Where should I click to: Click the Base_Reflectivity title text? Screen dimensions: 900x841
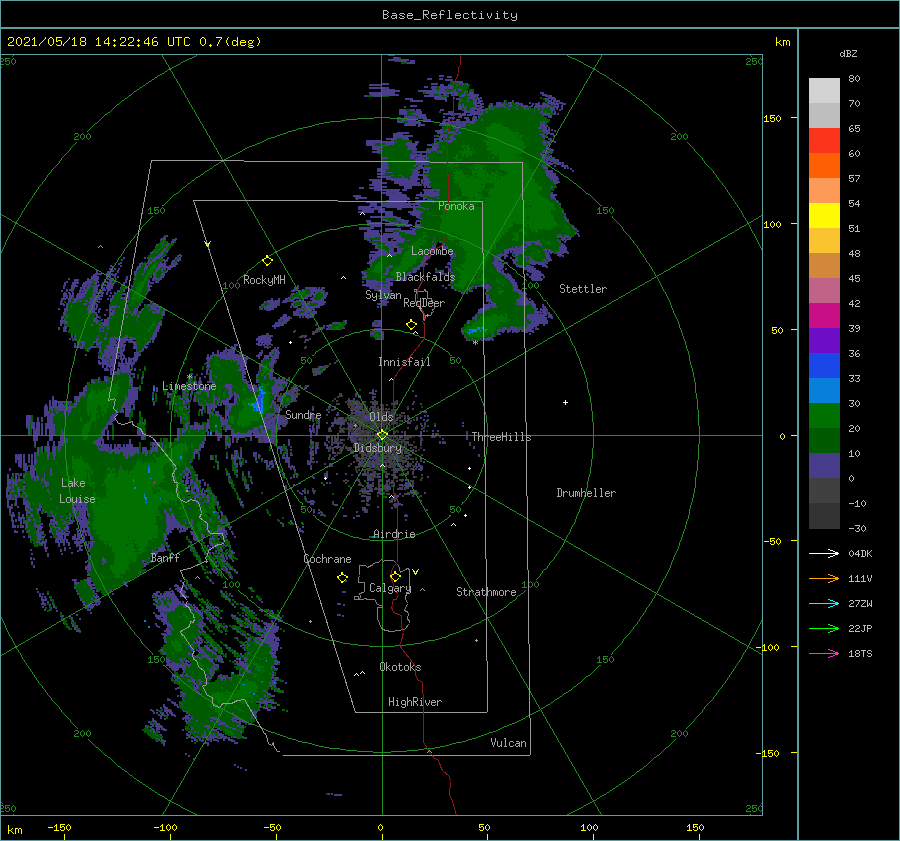(x=450, y=15)
